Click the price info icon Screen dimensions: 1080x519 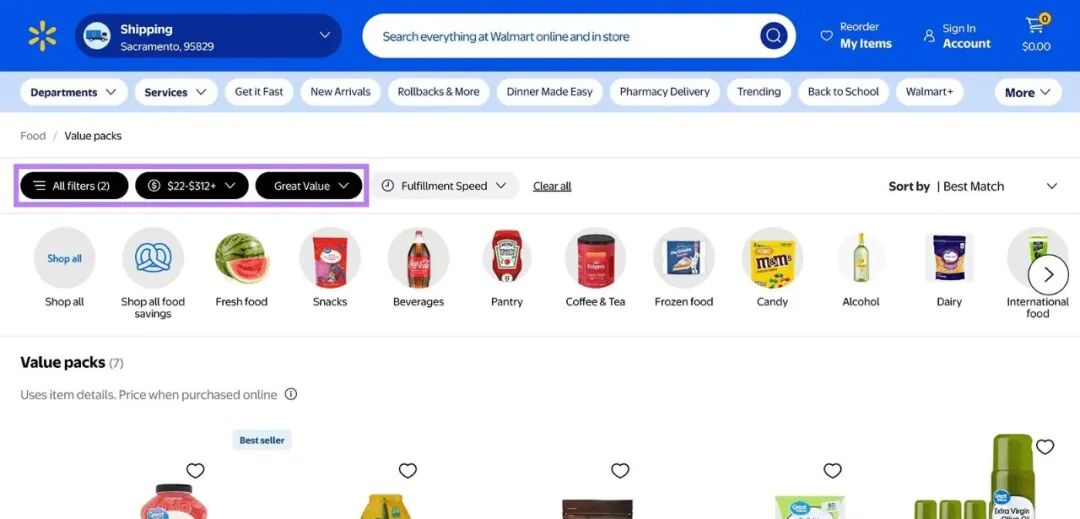click(x=291, y=394)
